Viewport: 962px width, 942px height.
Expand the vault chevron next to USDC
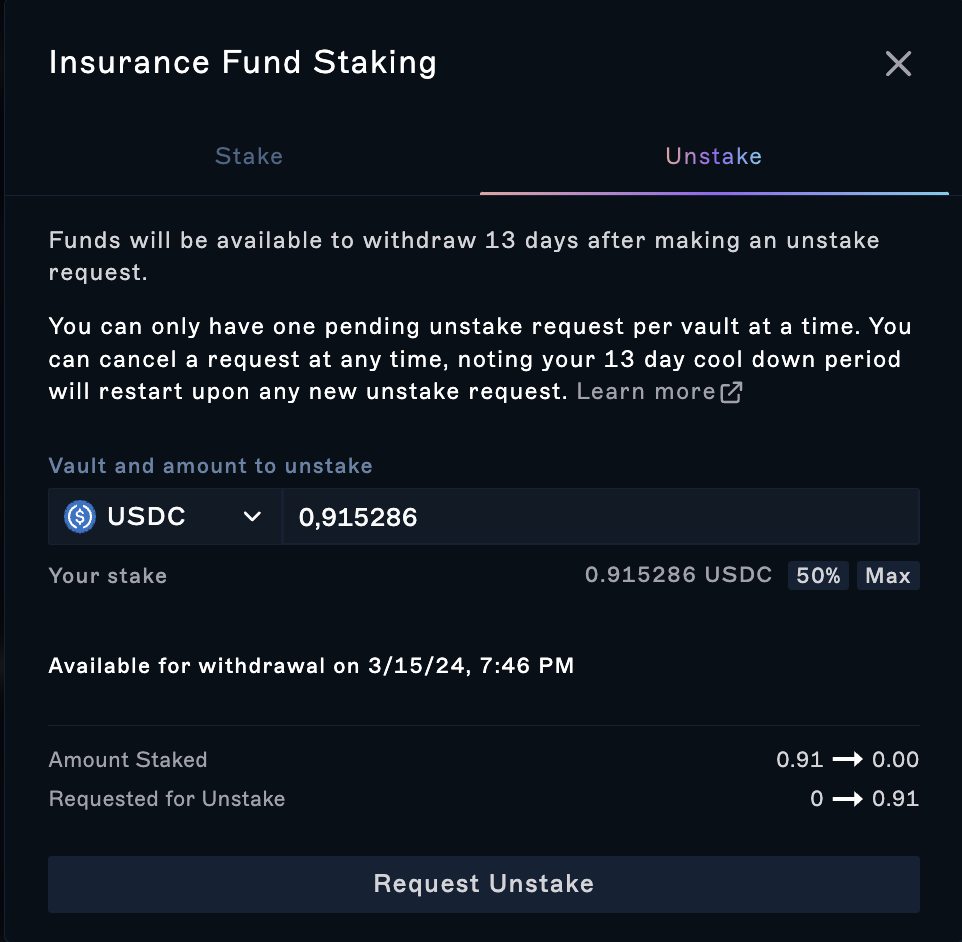(x=252, y=517)
